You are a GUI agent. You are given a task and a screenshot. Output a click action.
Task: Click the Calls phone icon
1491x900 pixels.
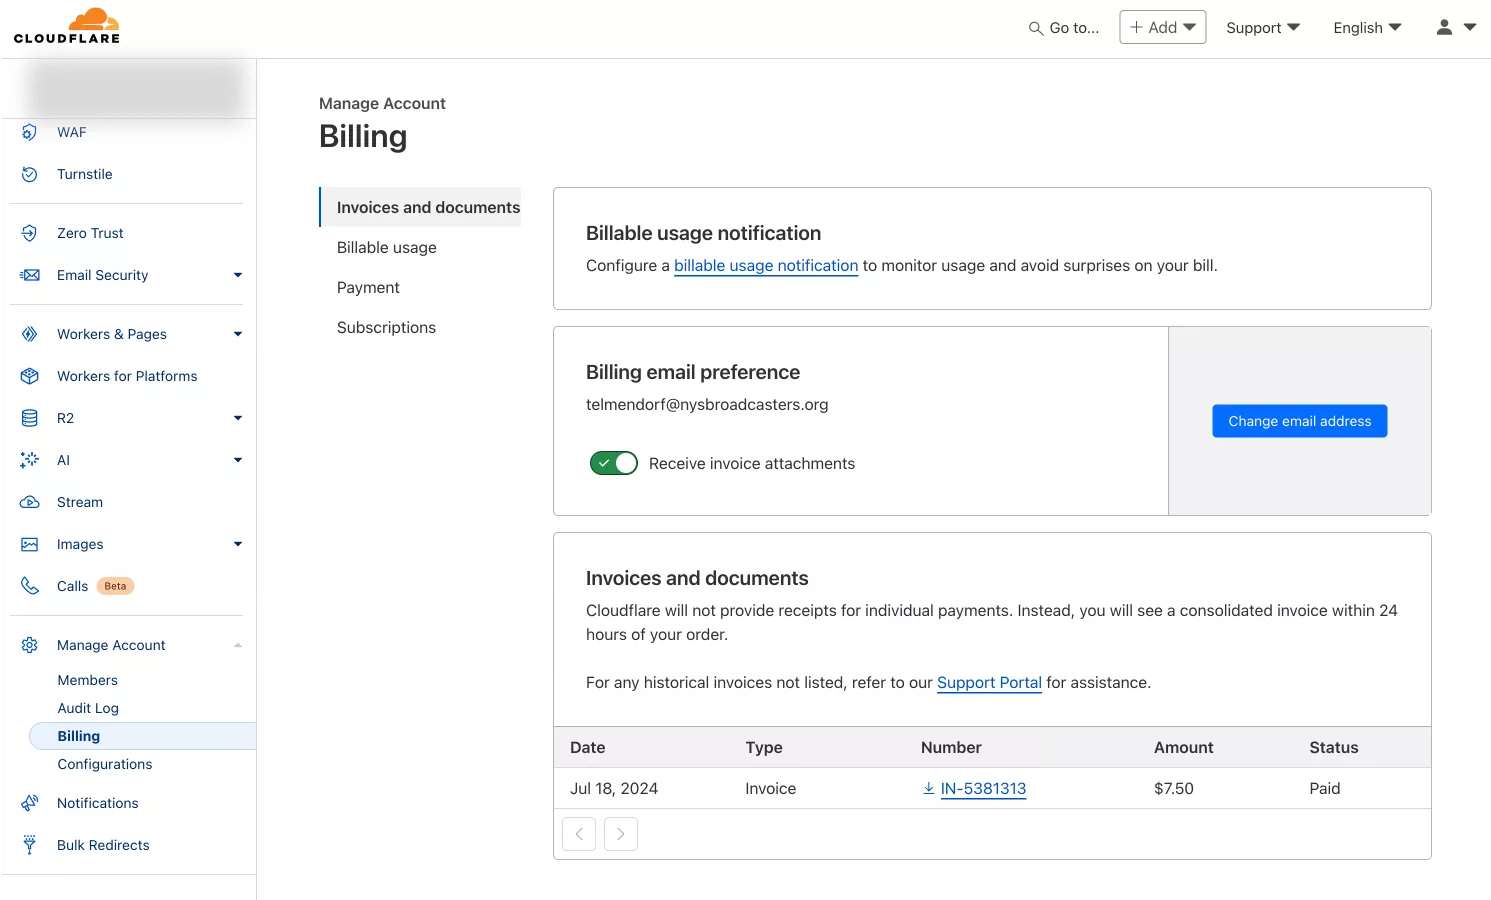coord(30,586)
